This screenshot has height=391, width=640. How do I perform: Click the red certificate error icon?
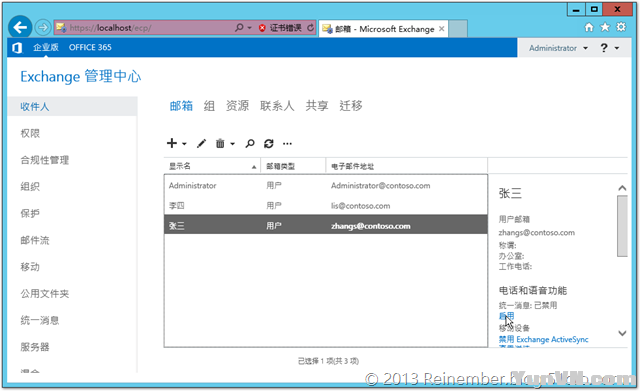click(262, 28)
